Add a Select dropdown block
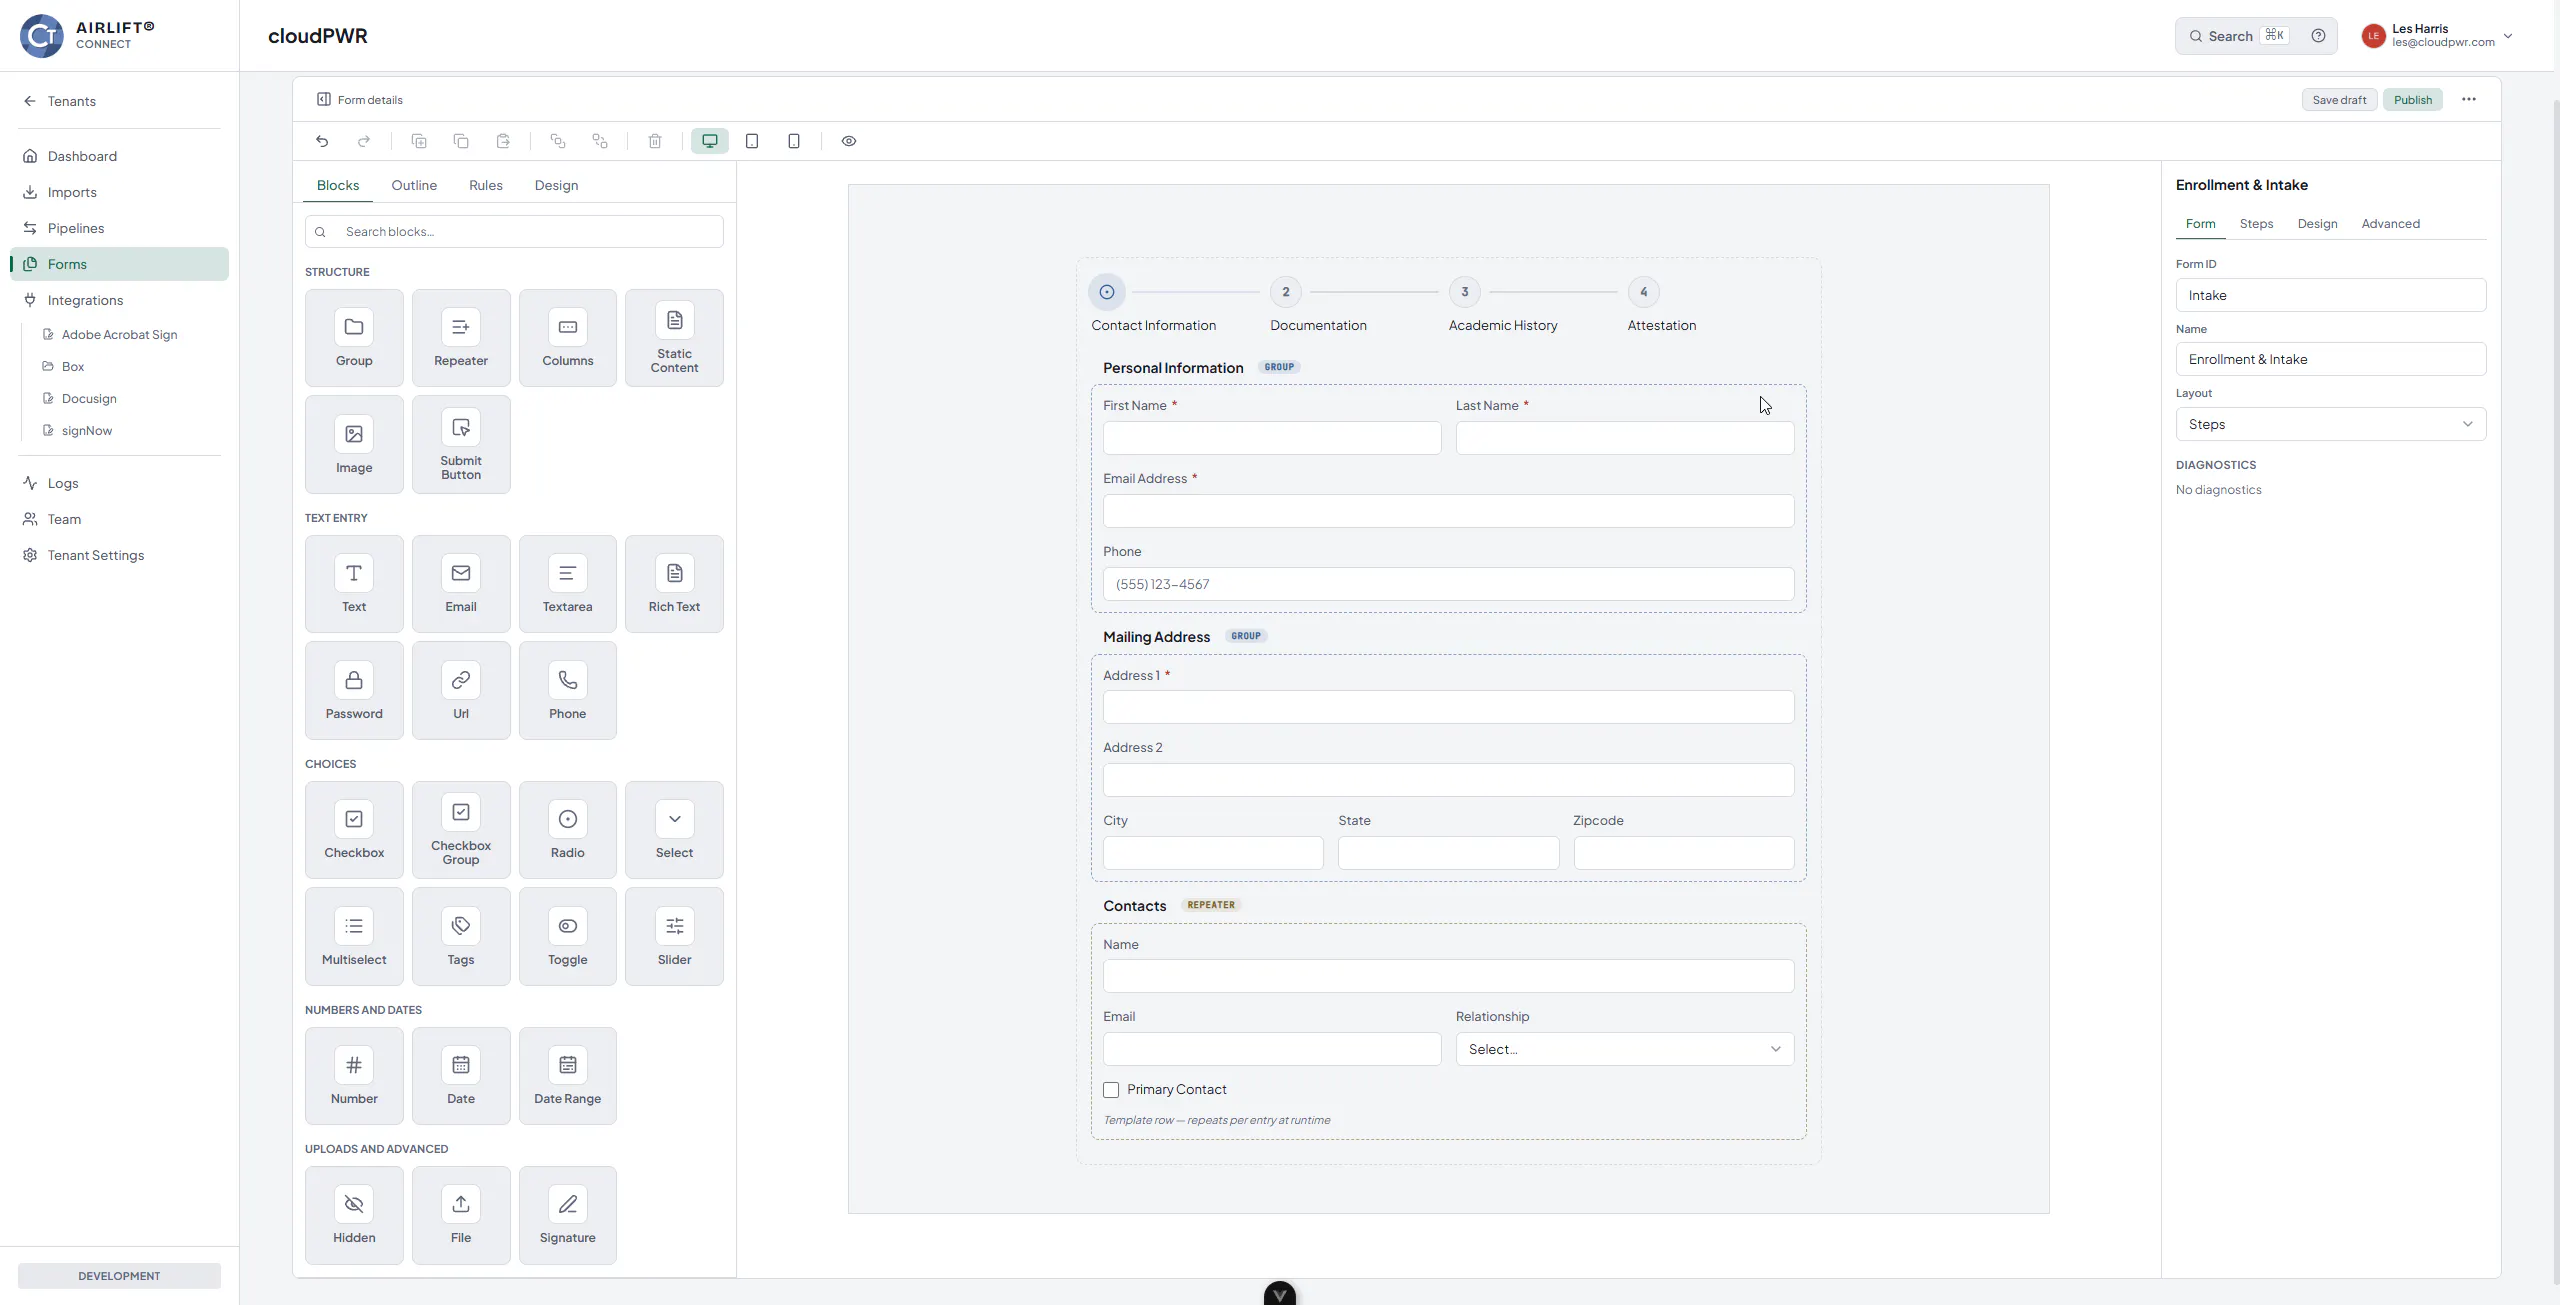Viewport: 2560px width, 1305px height. [x=675, y=830]
